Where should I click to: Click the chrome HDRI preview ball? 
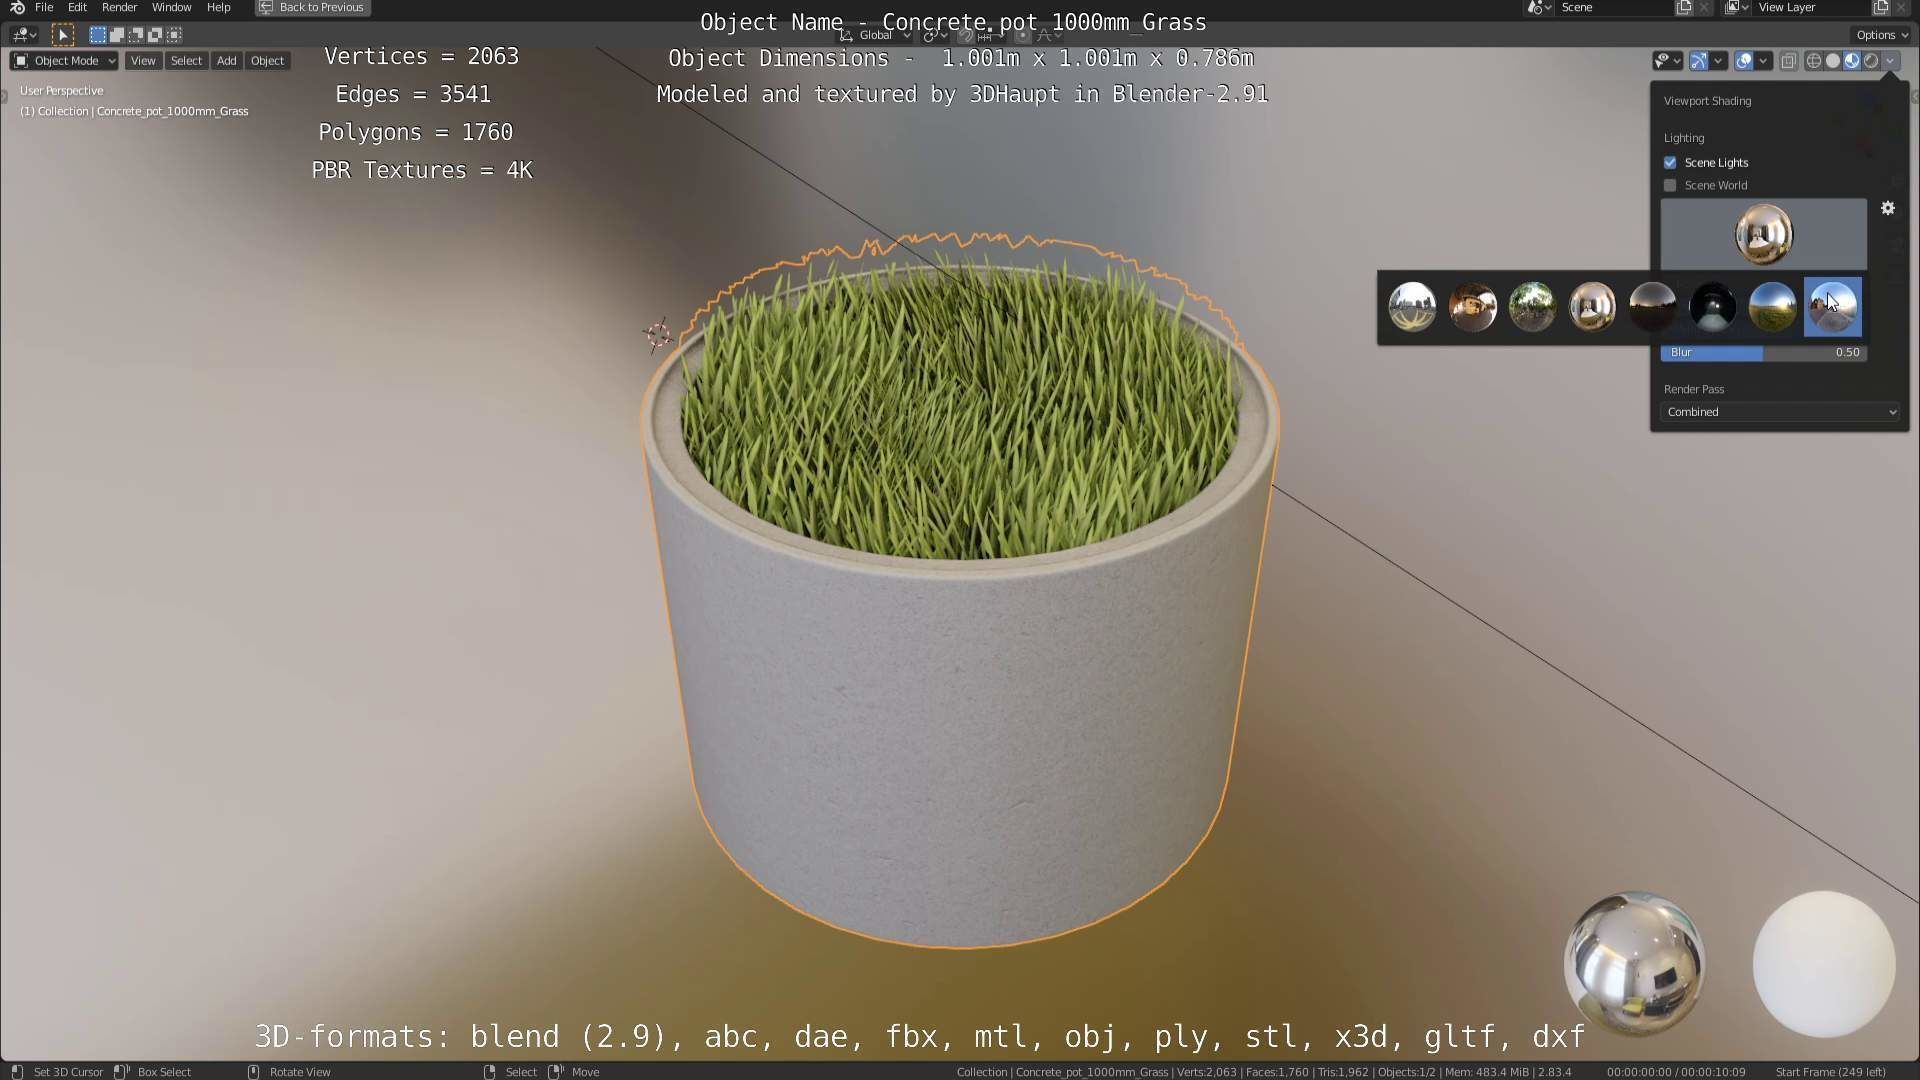click(x=1634, y=963)
